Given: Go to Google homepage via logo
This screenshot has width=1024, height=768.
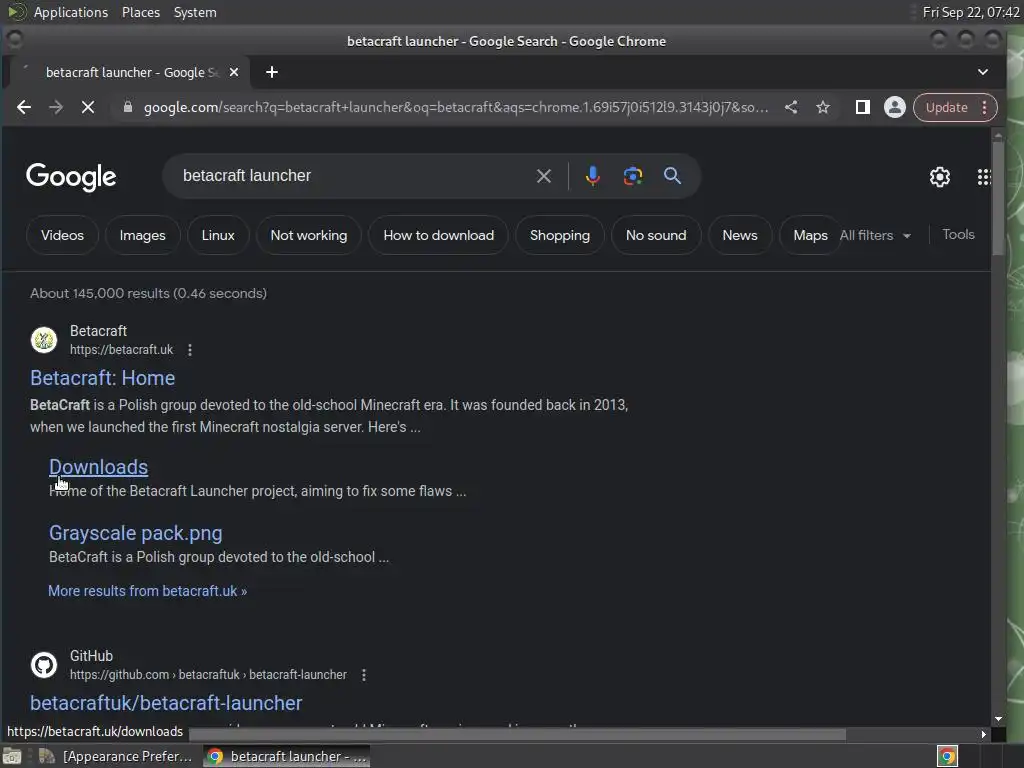Looking at the screenshot, I should pos(71,177).
